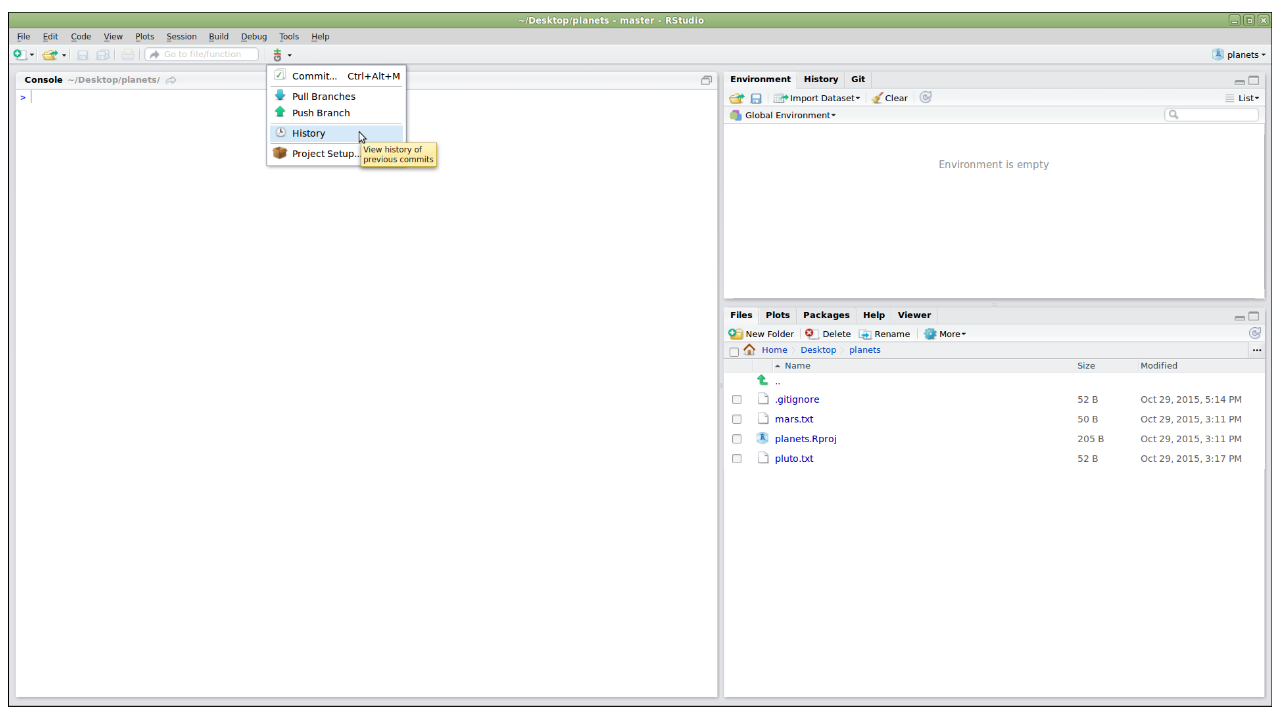Toggle the select-all files checkbox in breadcrumb bar
1285x715 pixels.
(x=734, y=351)
